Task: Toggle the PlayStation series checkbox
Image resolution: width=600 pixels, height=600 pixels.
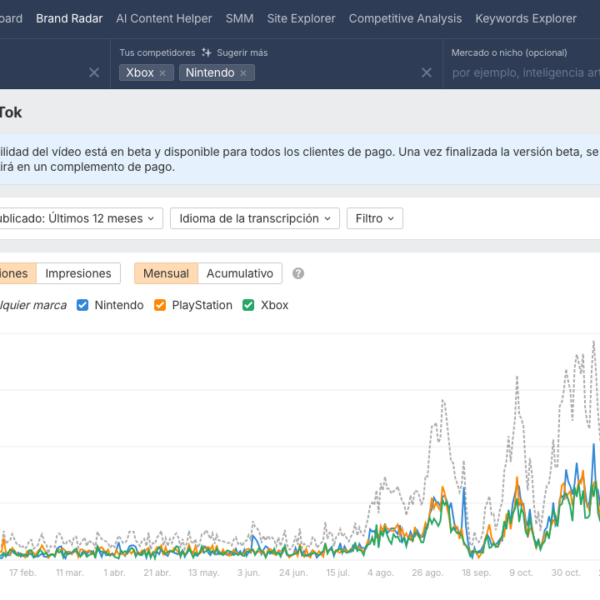Action: click(160, 305)
